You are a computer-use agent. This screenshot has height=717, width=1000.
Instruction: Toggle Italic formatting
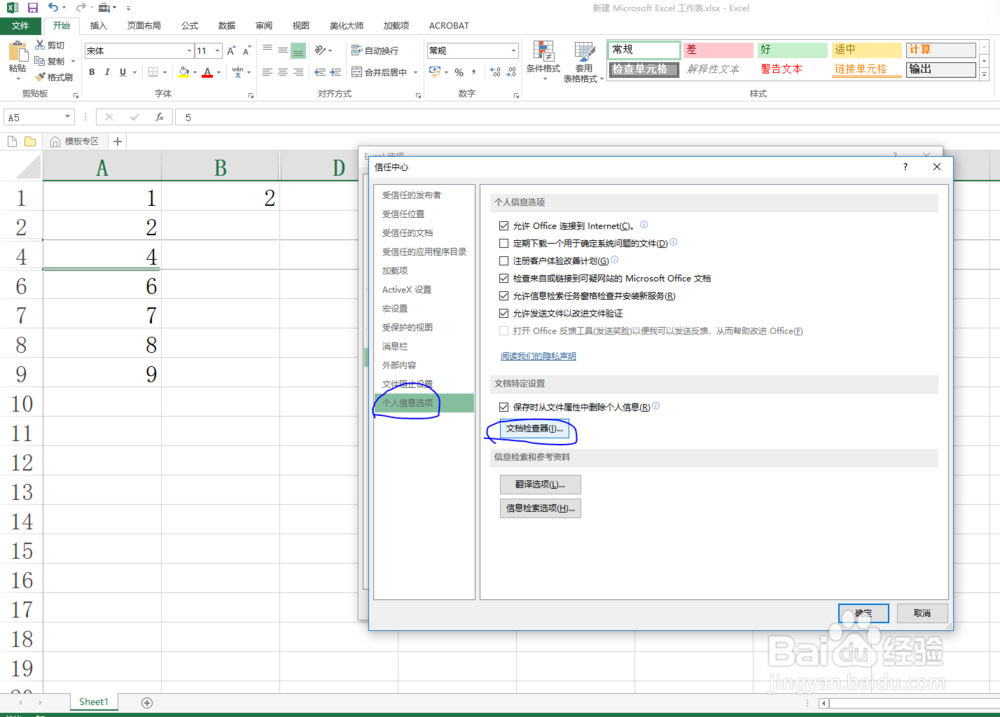pyautogui.click(x=107, y=72)
